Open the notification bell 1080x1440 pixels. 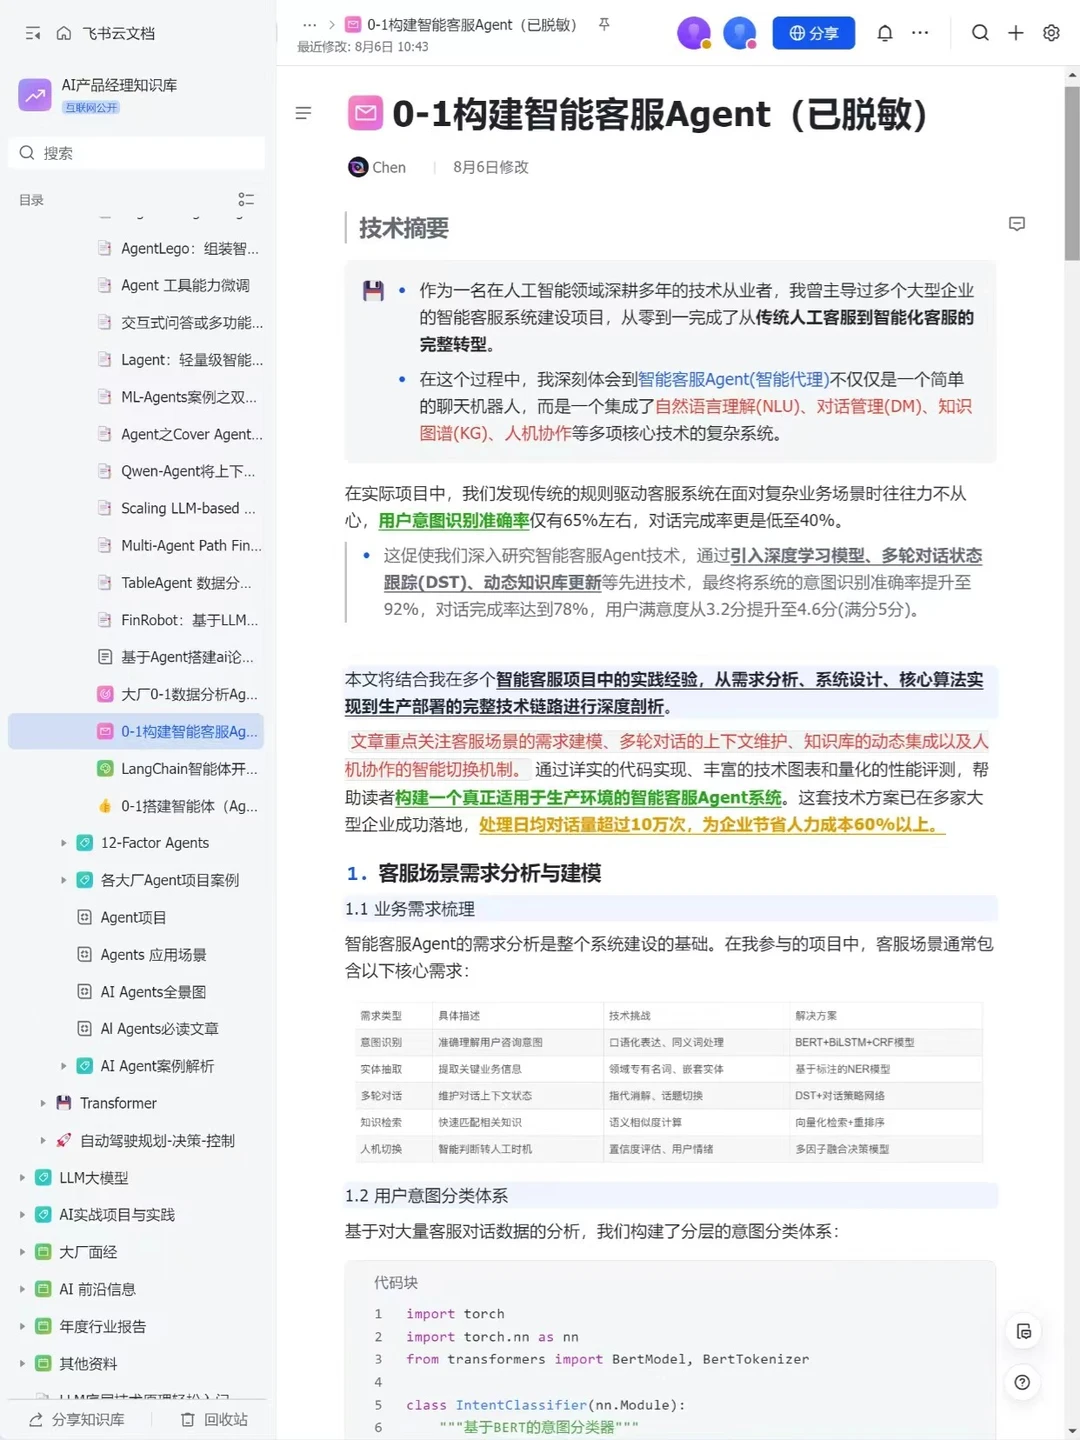point(884,32)
